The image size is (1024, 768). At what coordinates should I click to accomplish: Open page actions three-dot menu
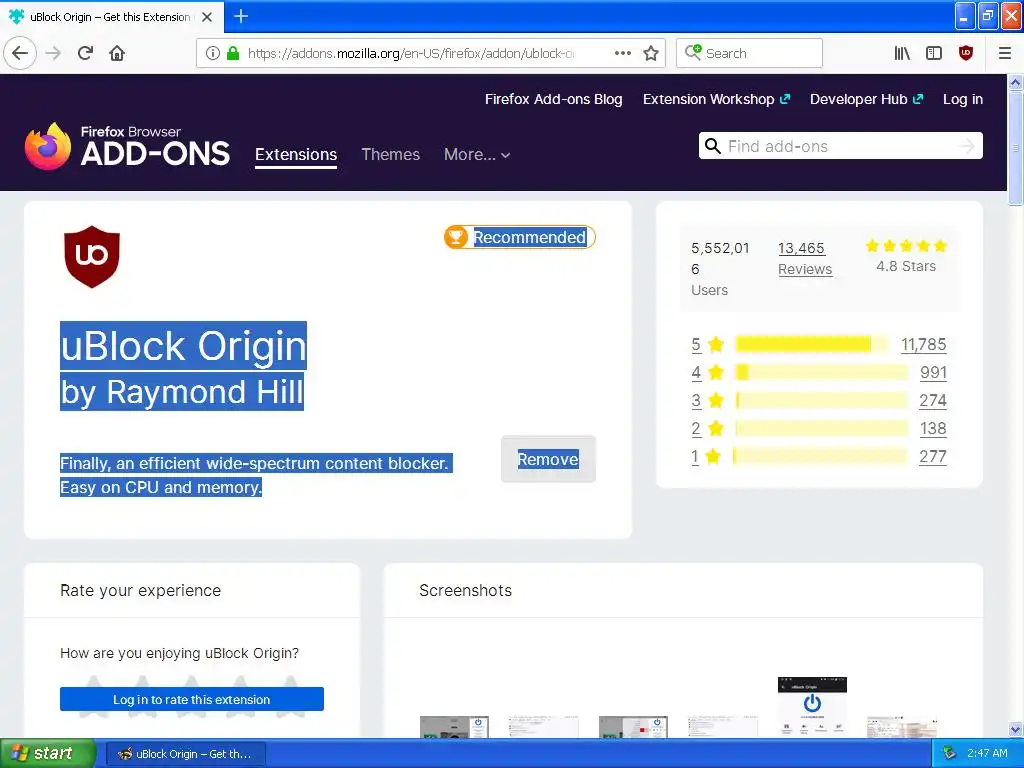(623, 53)
